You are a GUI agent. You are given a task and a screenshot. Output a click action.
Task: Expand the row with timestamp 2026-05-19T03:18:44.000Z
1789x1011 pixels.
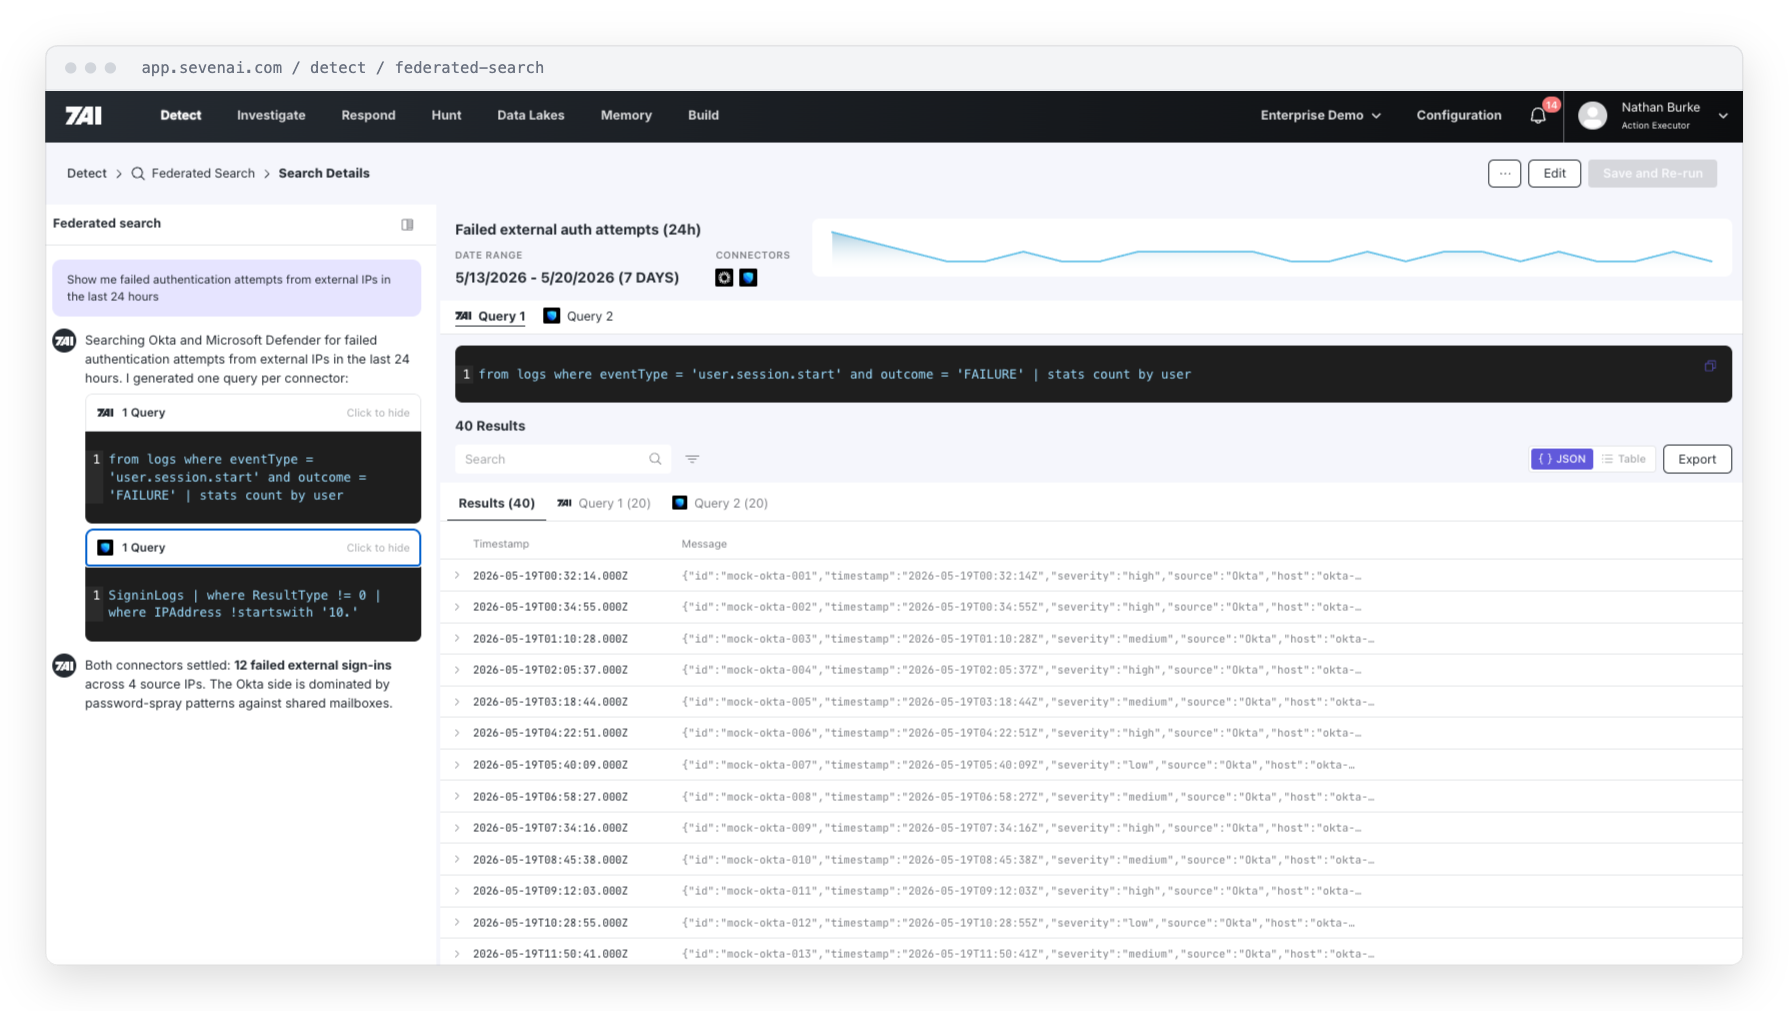pos(457,702)
